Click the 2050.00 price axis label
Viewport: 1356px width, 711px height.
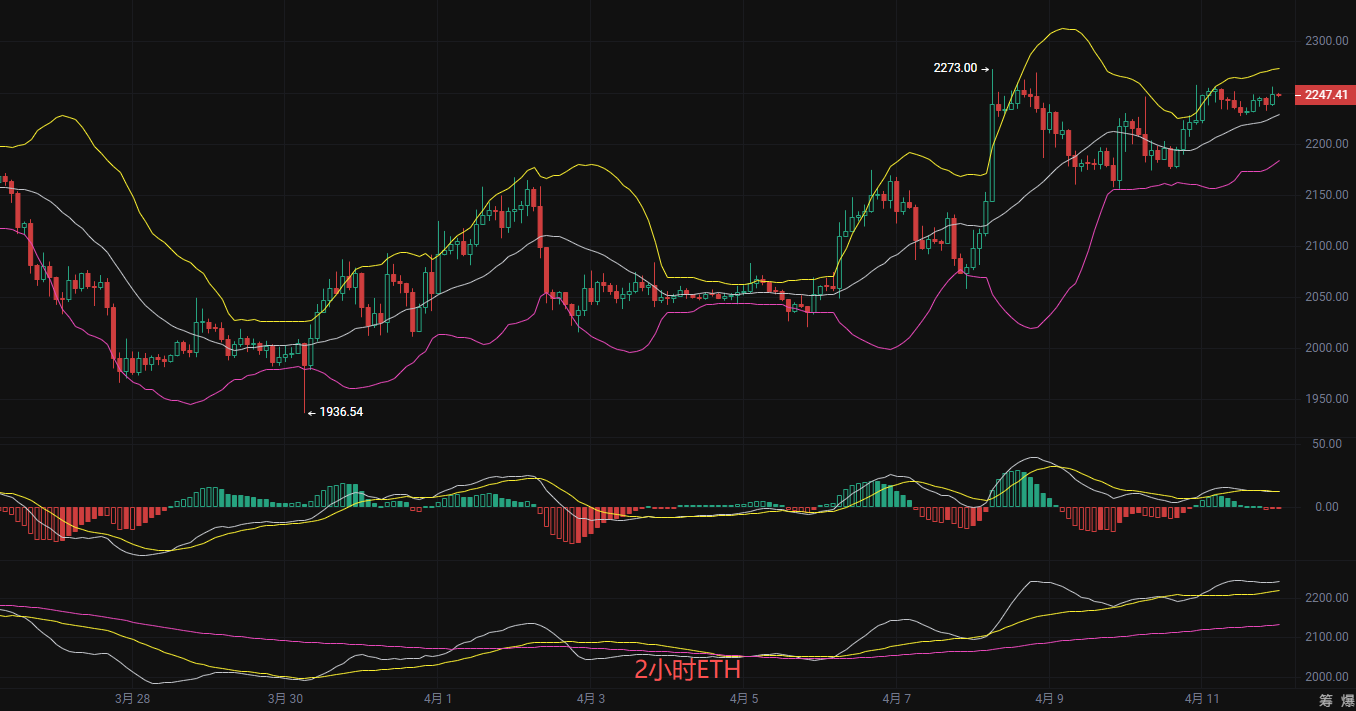[x=1327, y=297]
